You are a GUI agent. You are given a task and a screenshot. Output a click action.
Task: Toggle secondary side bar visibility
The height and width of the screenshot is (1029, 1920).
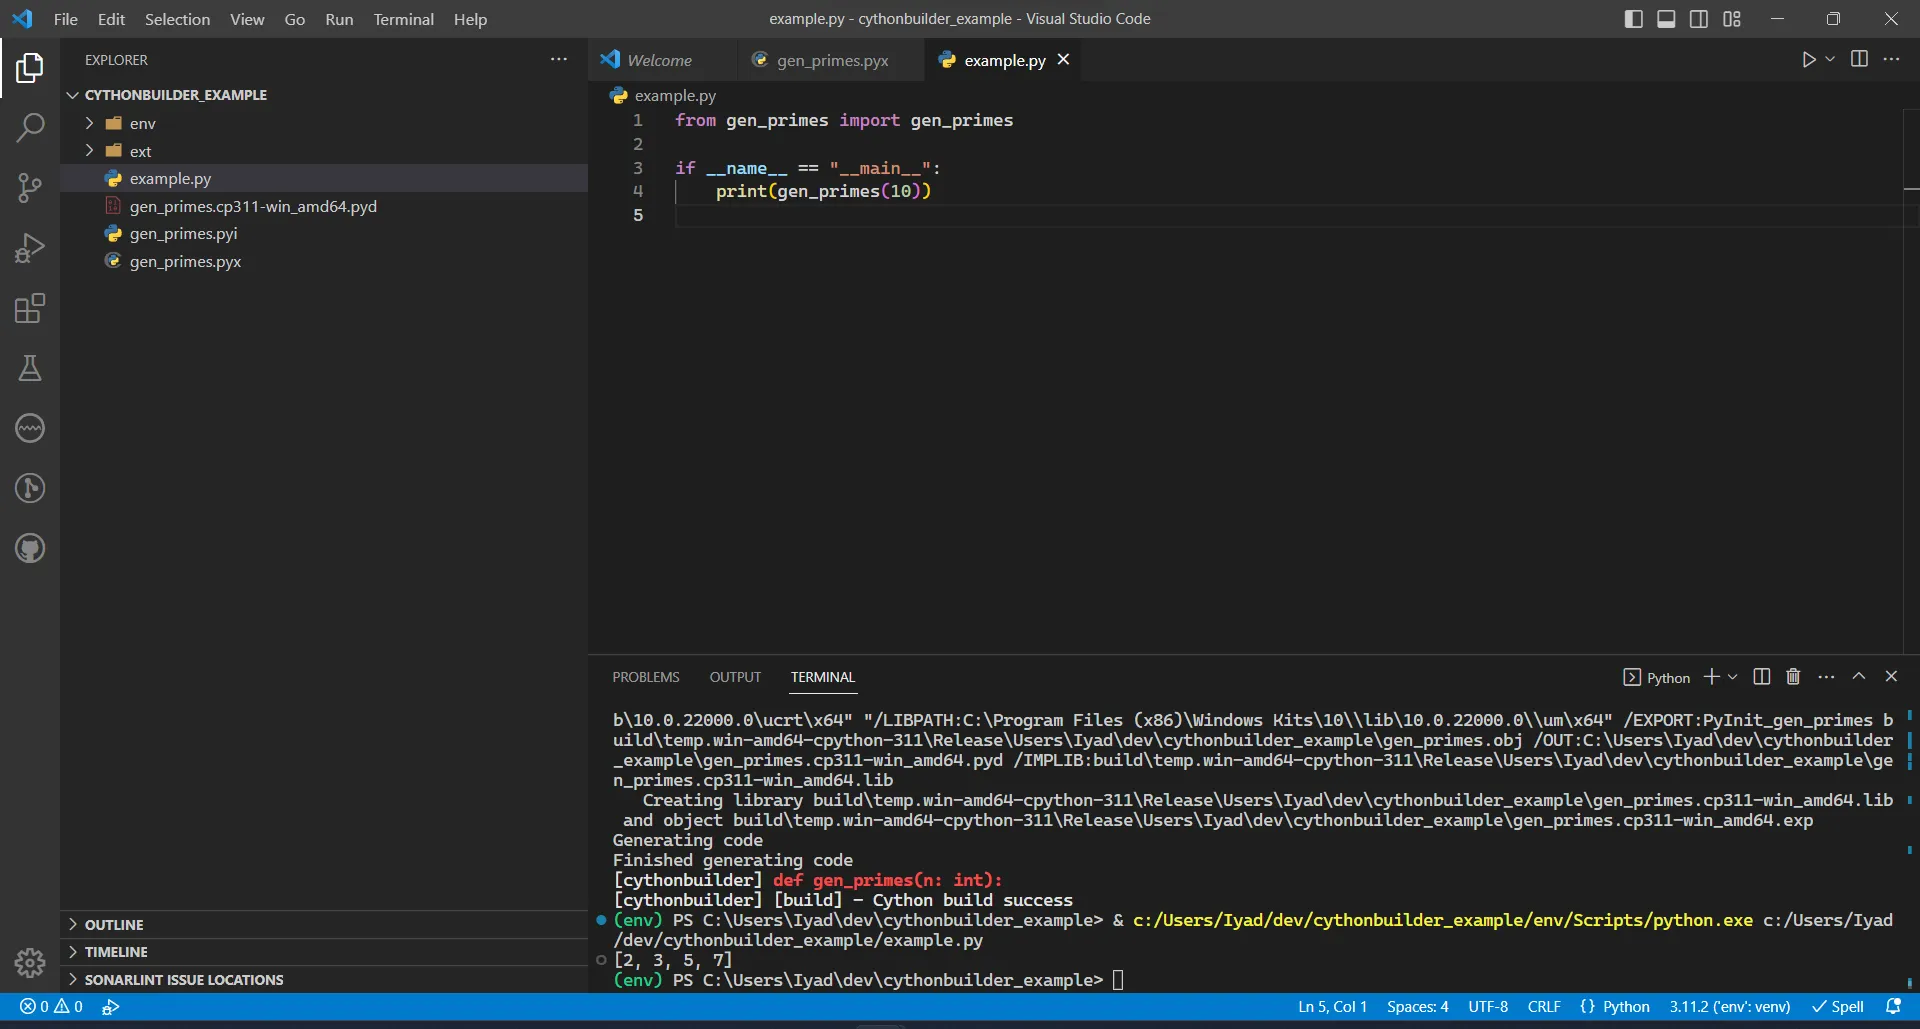(1699, 19)
